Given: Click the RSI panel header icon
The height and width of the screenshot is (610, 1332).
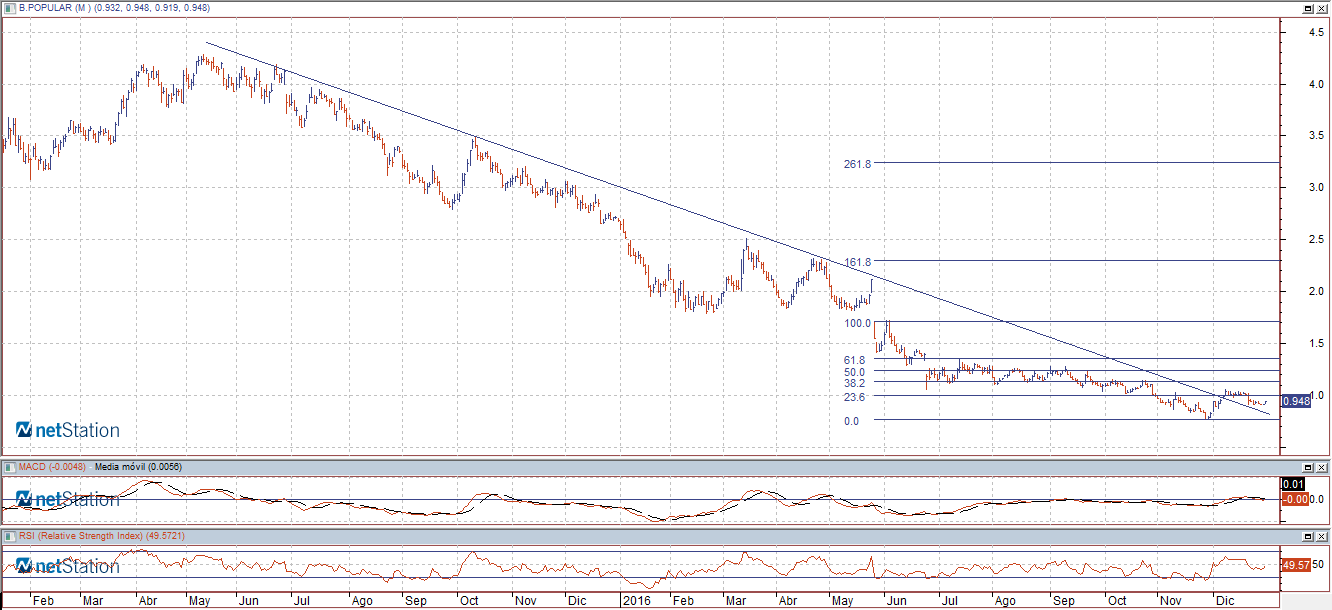Looking at the screenshot, I should point(8,537).
